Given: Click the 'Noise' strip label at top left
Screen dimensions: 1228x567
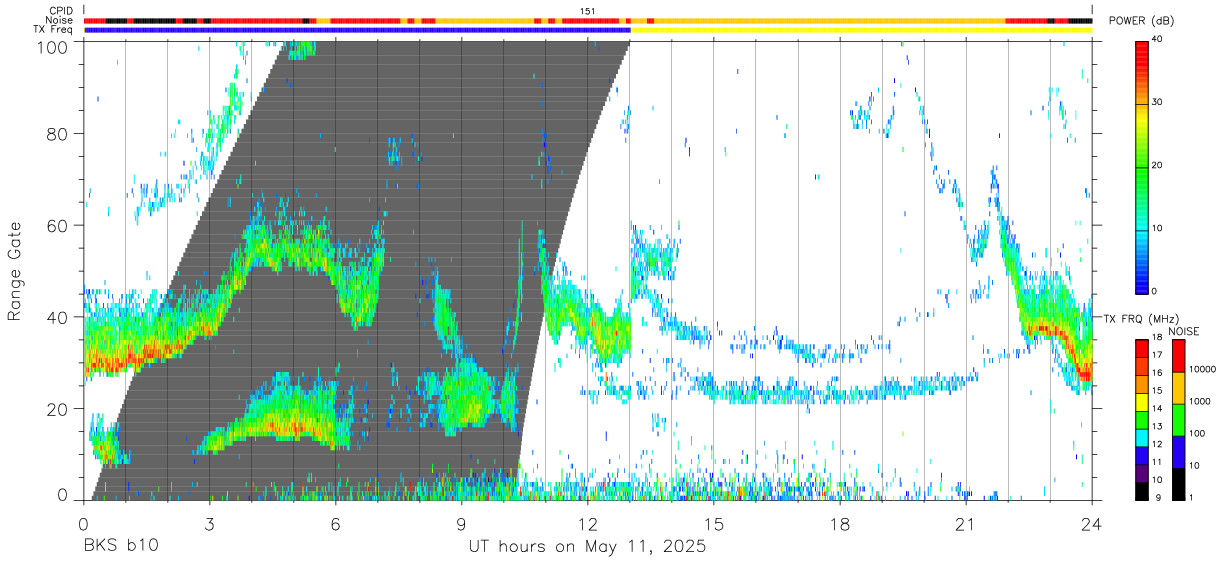Looking at the screenshot, I should 59,20.
